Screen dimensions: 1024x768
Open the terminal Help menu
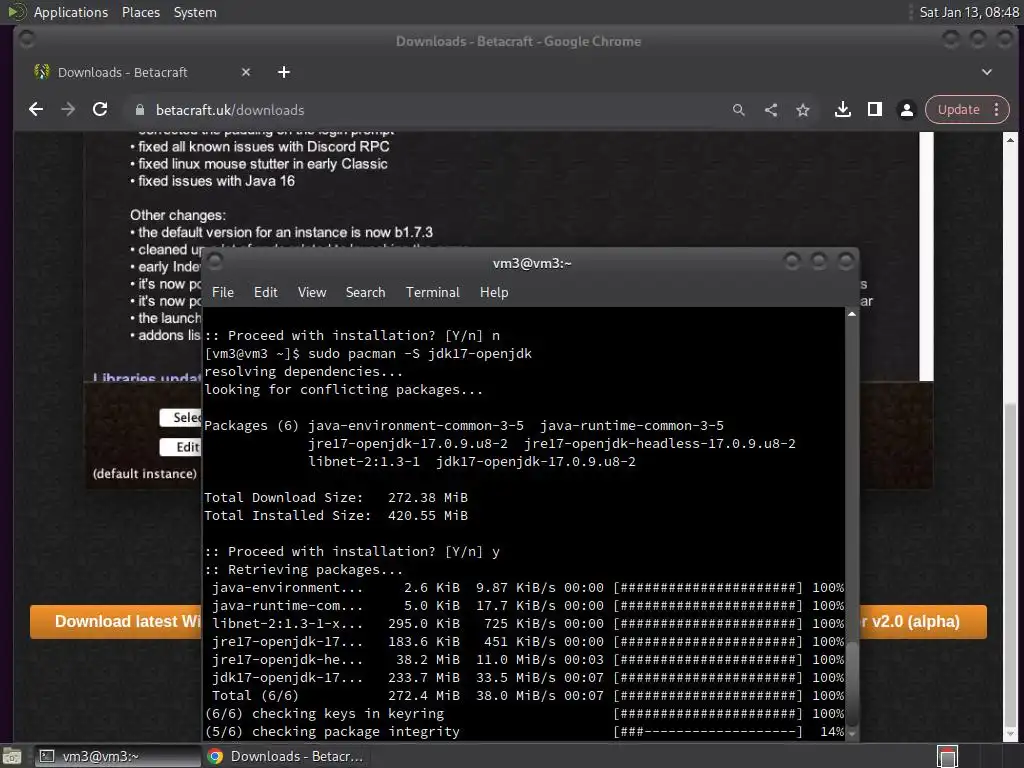(494, 293)
